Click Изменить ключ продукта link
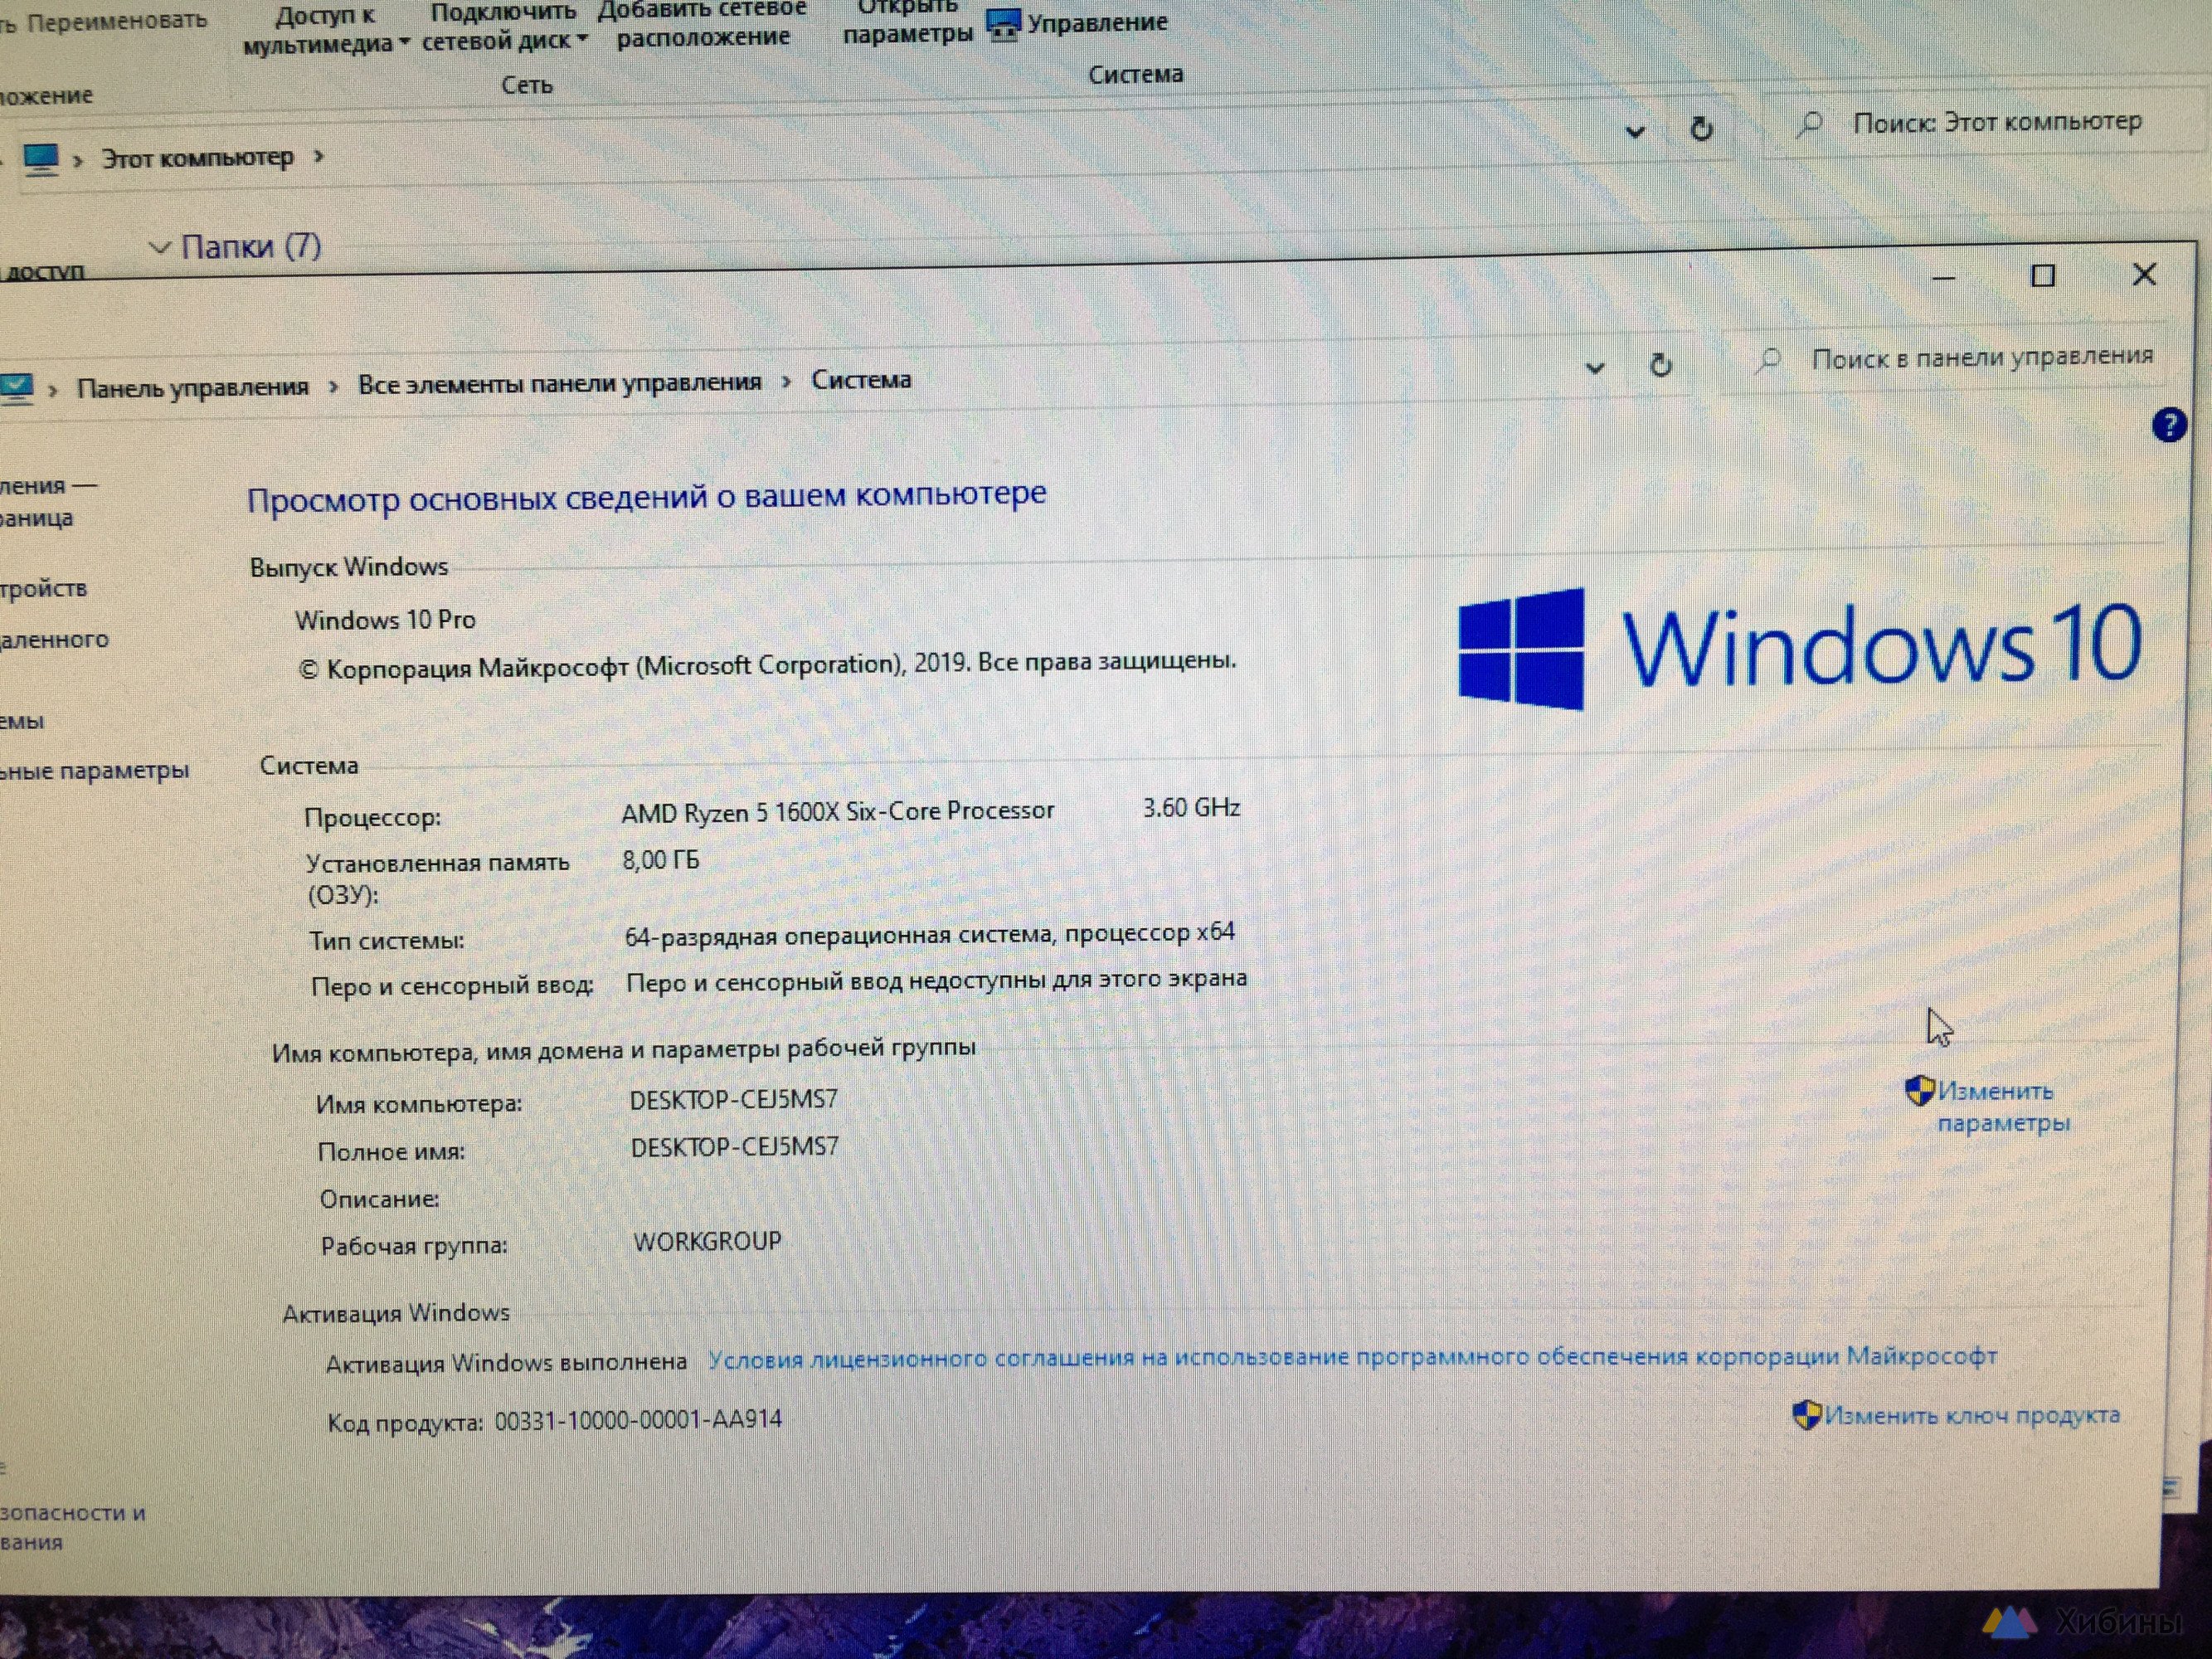 (1972, 1415)
